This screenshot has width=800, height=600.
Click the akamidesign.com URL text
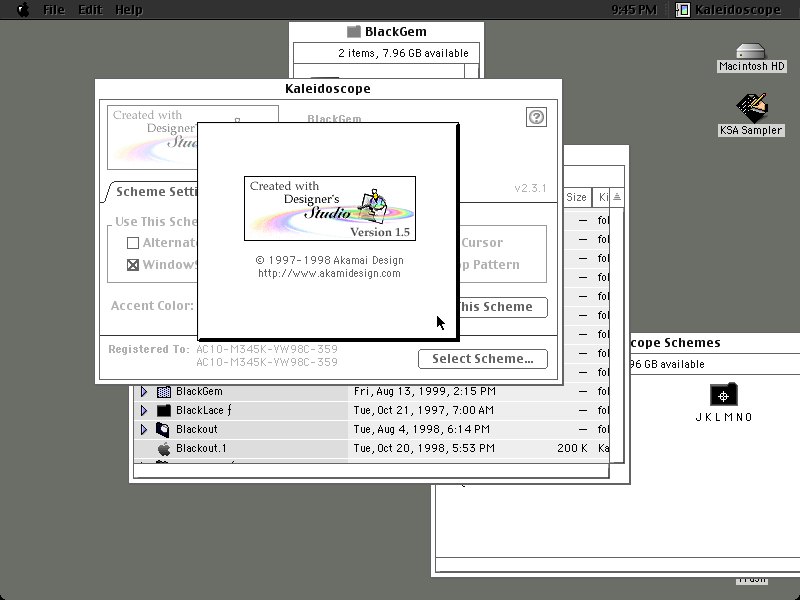329,273
